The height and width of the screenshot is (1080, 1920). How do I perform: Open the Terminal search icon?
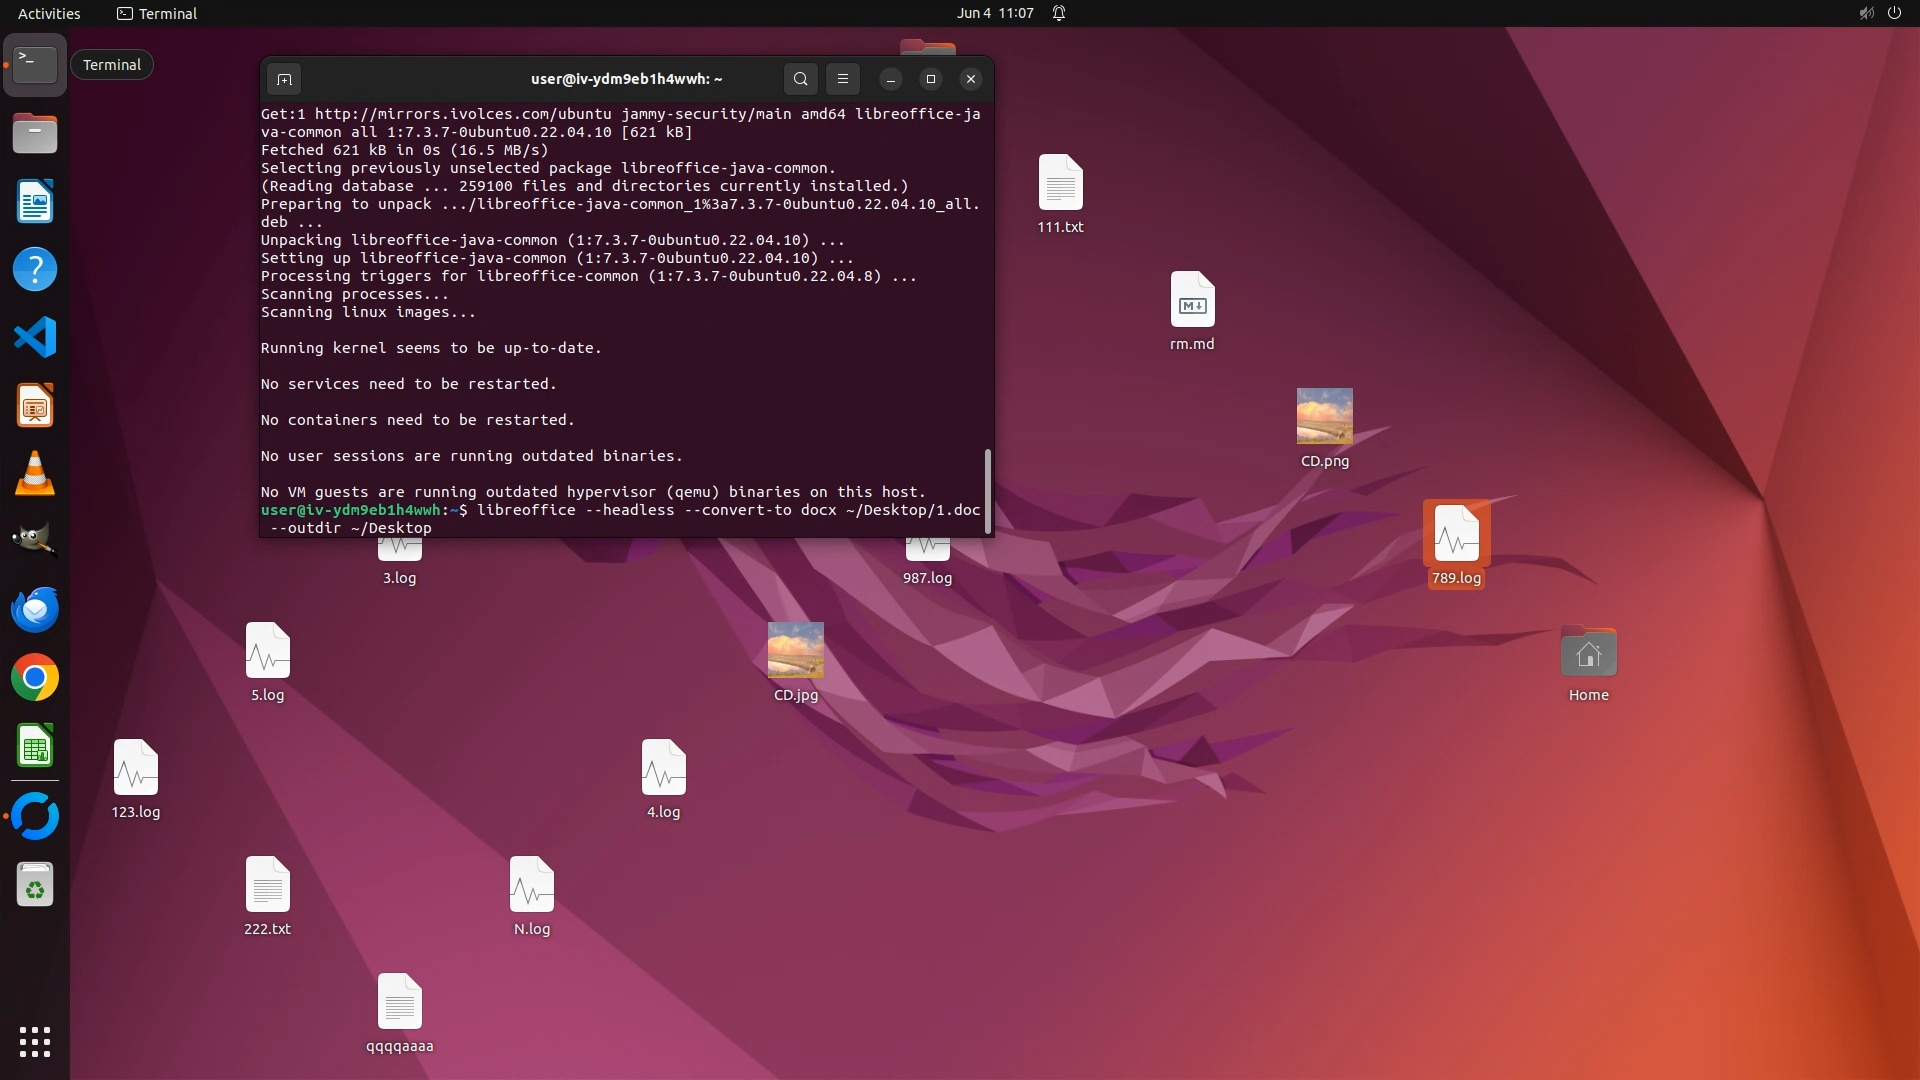pos(800,79)
